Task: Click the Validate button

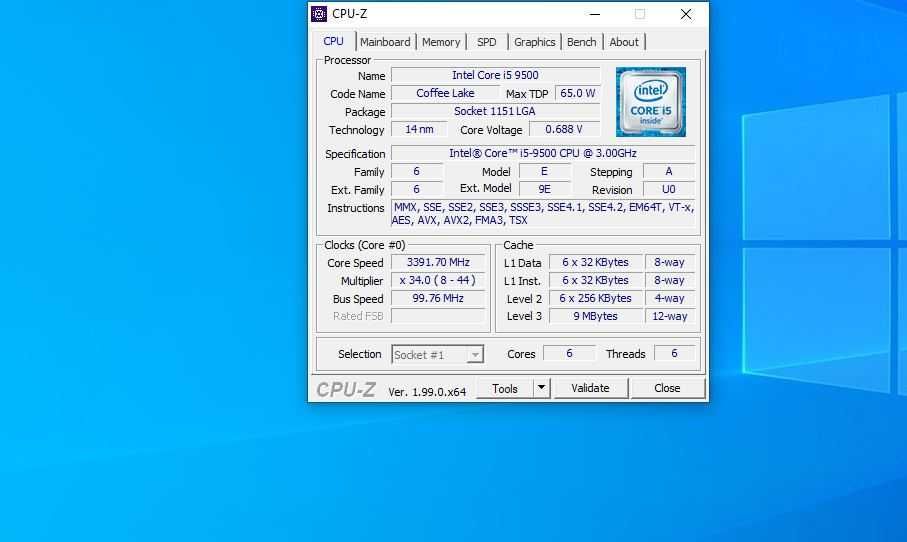Action: (x=590, y=388)
